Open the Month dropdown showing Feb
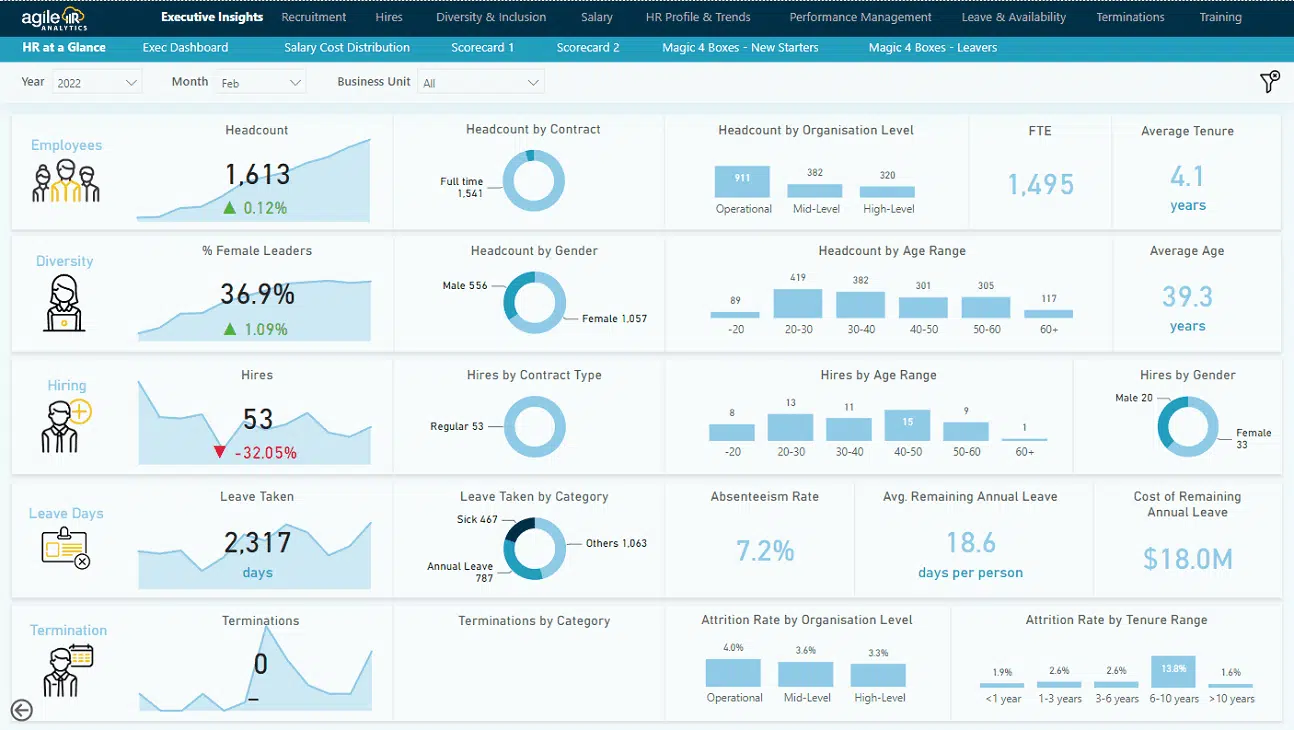 click(x=262, y=82)
